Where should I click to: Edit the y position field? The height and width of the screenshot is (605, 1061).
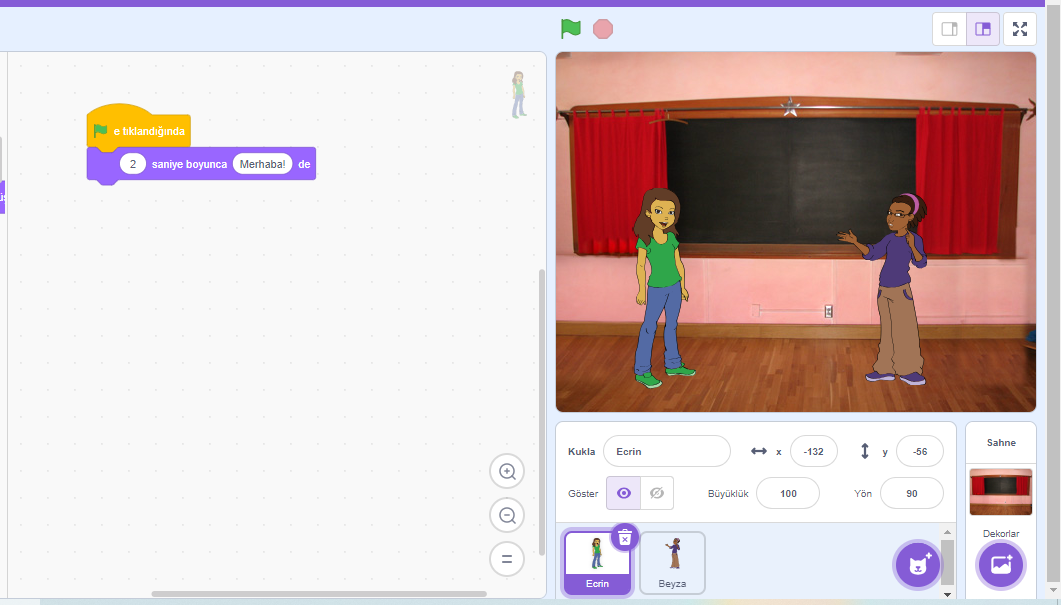click(x=920, y=451)
